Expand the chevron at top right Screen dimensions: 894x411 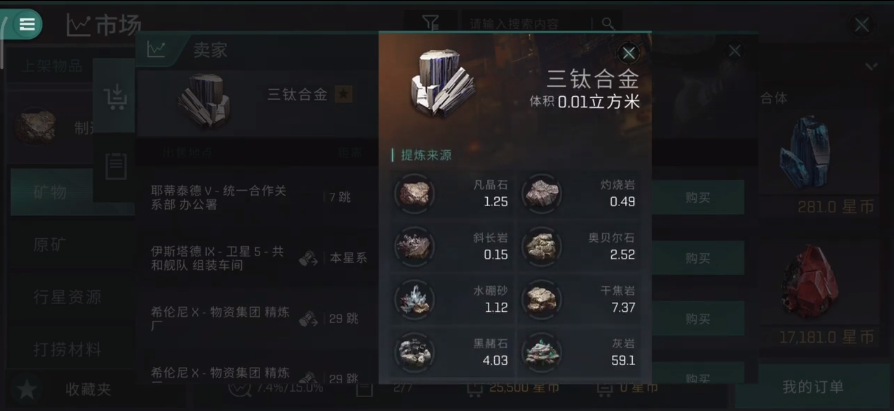[871, 67]
